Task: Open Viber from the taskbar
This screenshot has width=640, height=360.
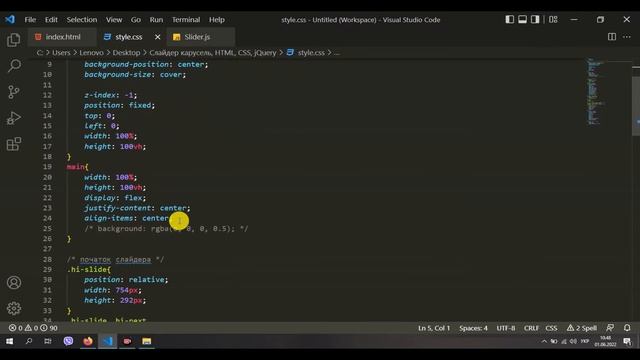Action: (68, 341)
